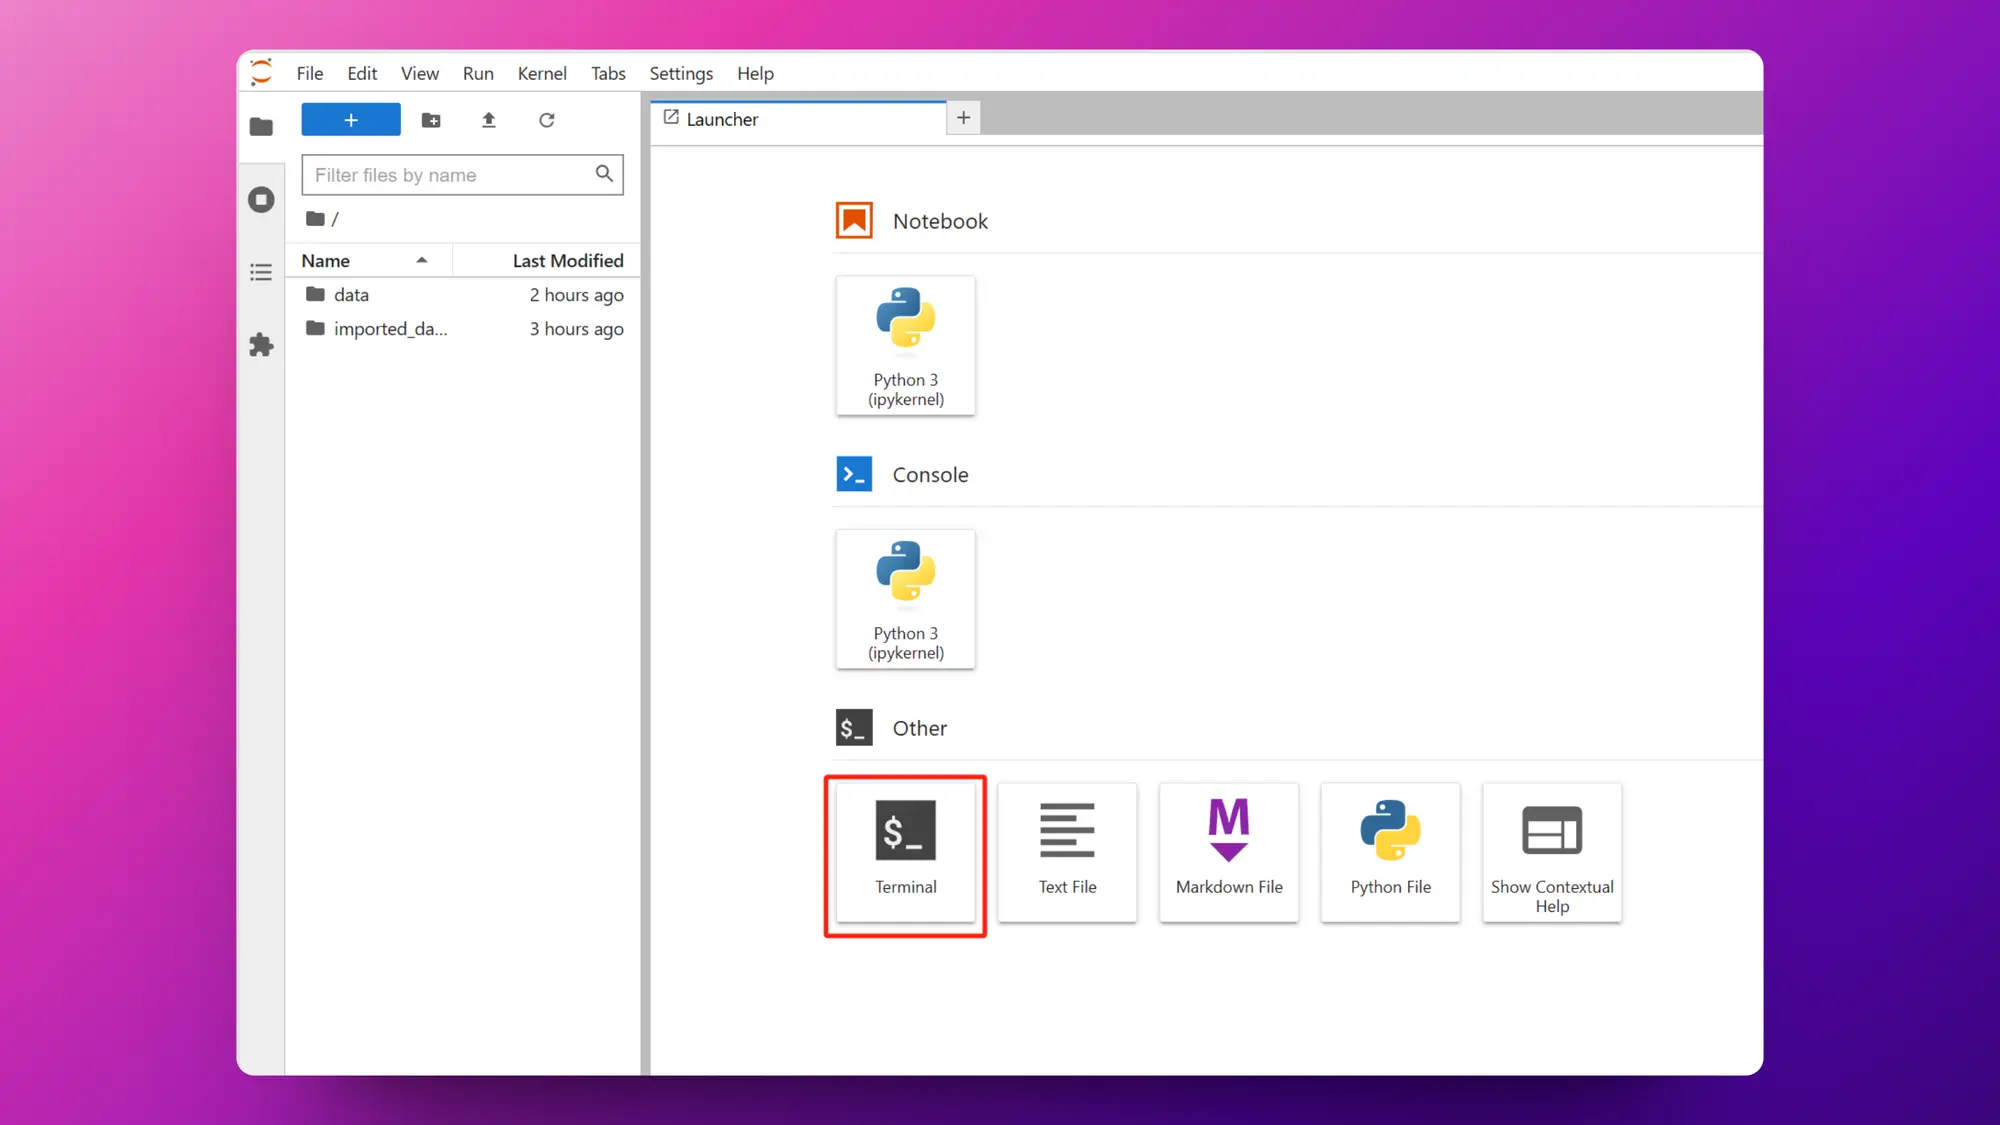Open the File menu
Image resolution: width=2000 pixels, height=1125 pixels.
click(x=310, y=73)
